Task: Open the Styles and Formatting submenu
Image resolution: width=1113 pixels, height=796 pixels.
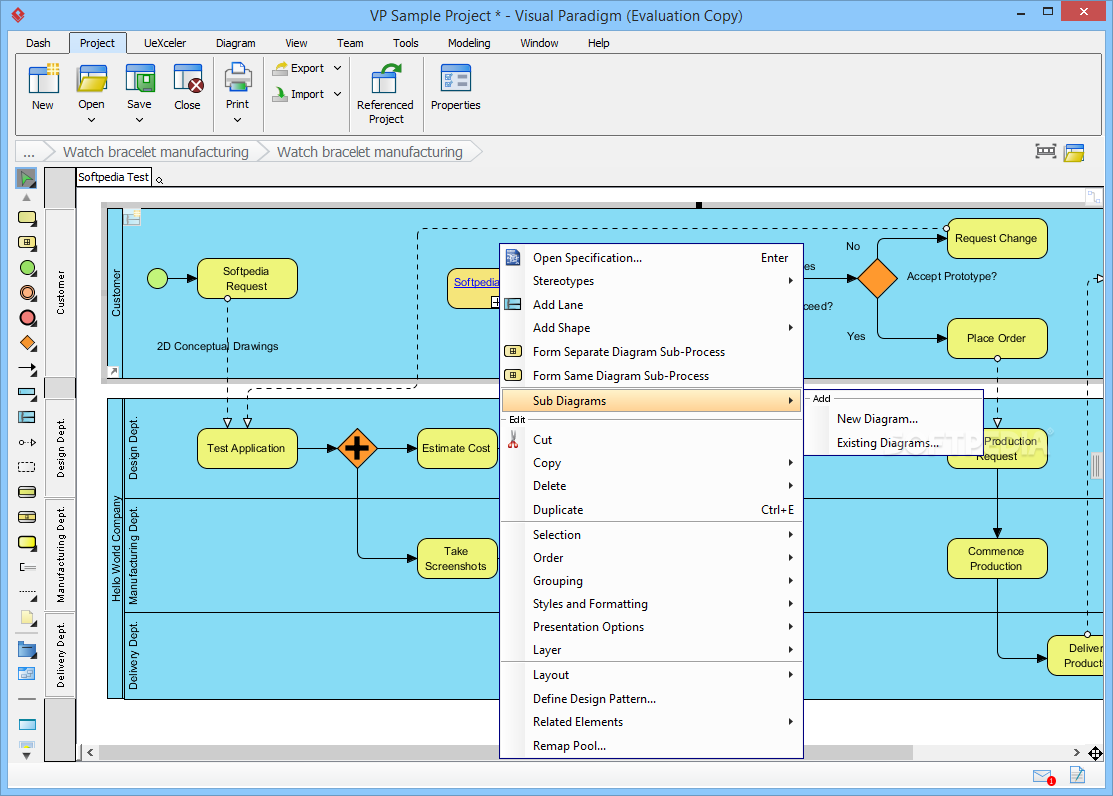Action: click(652, 604)
